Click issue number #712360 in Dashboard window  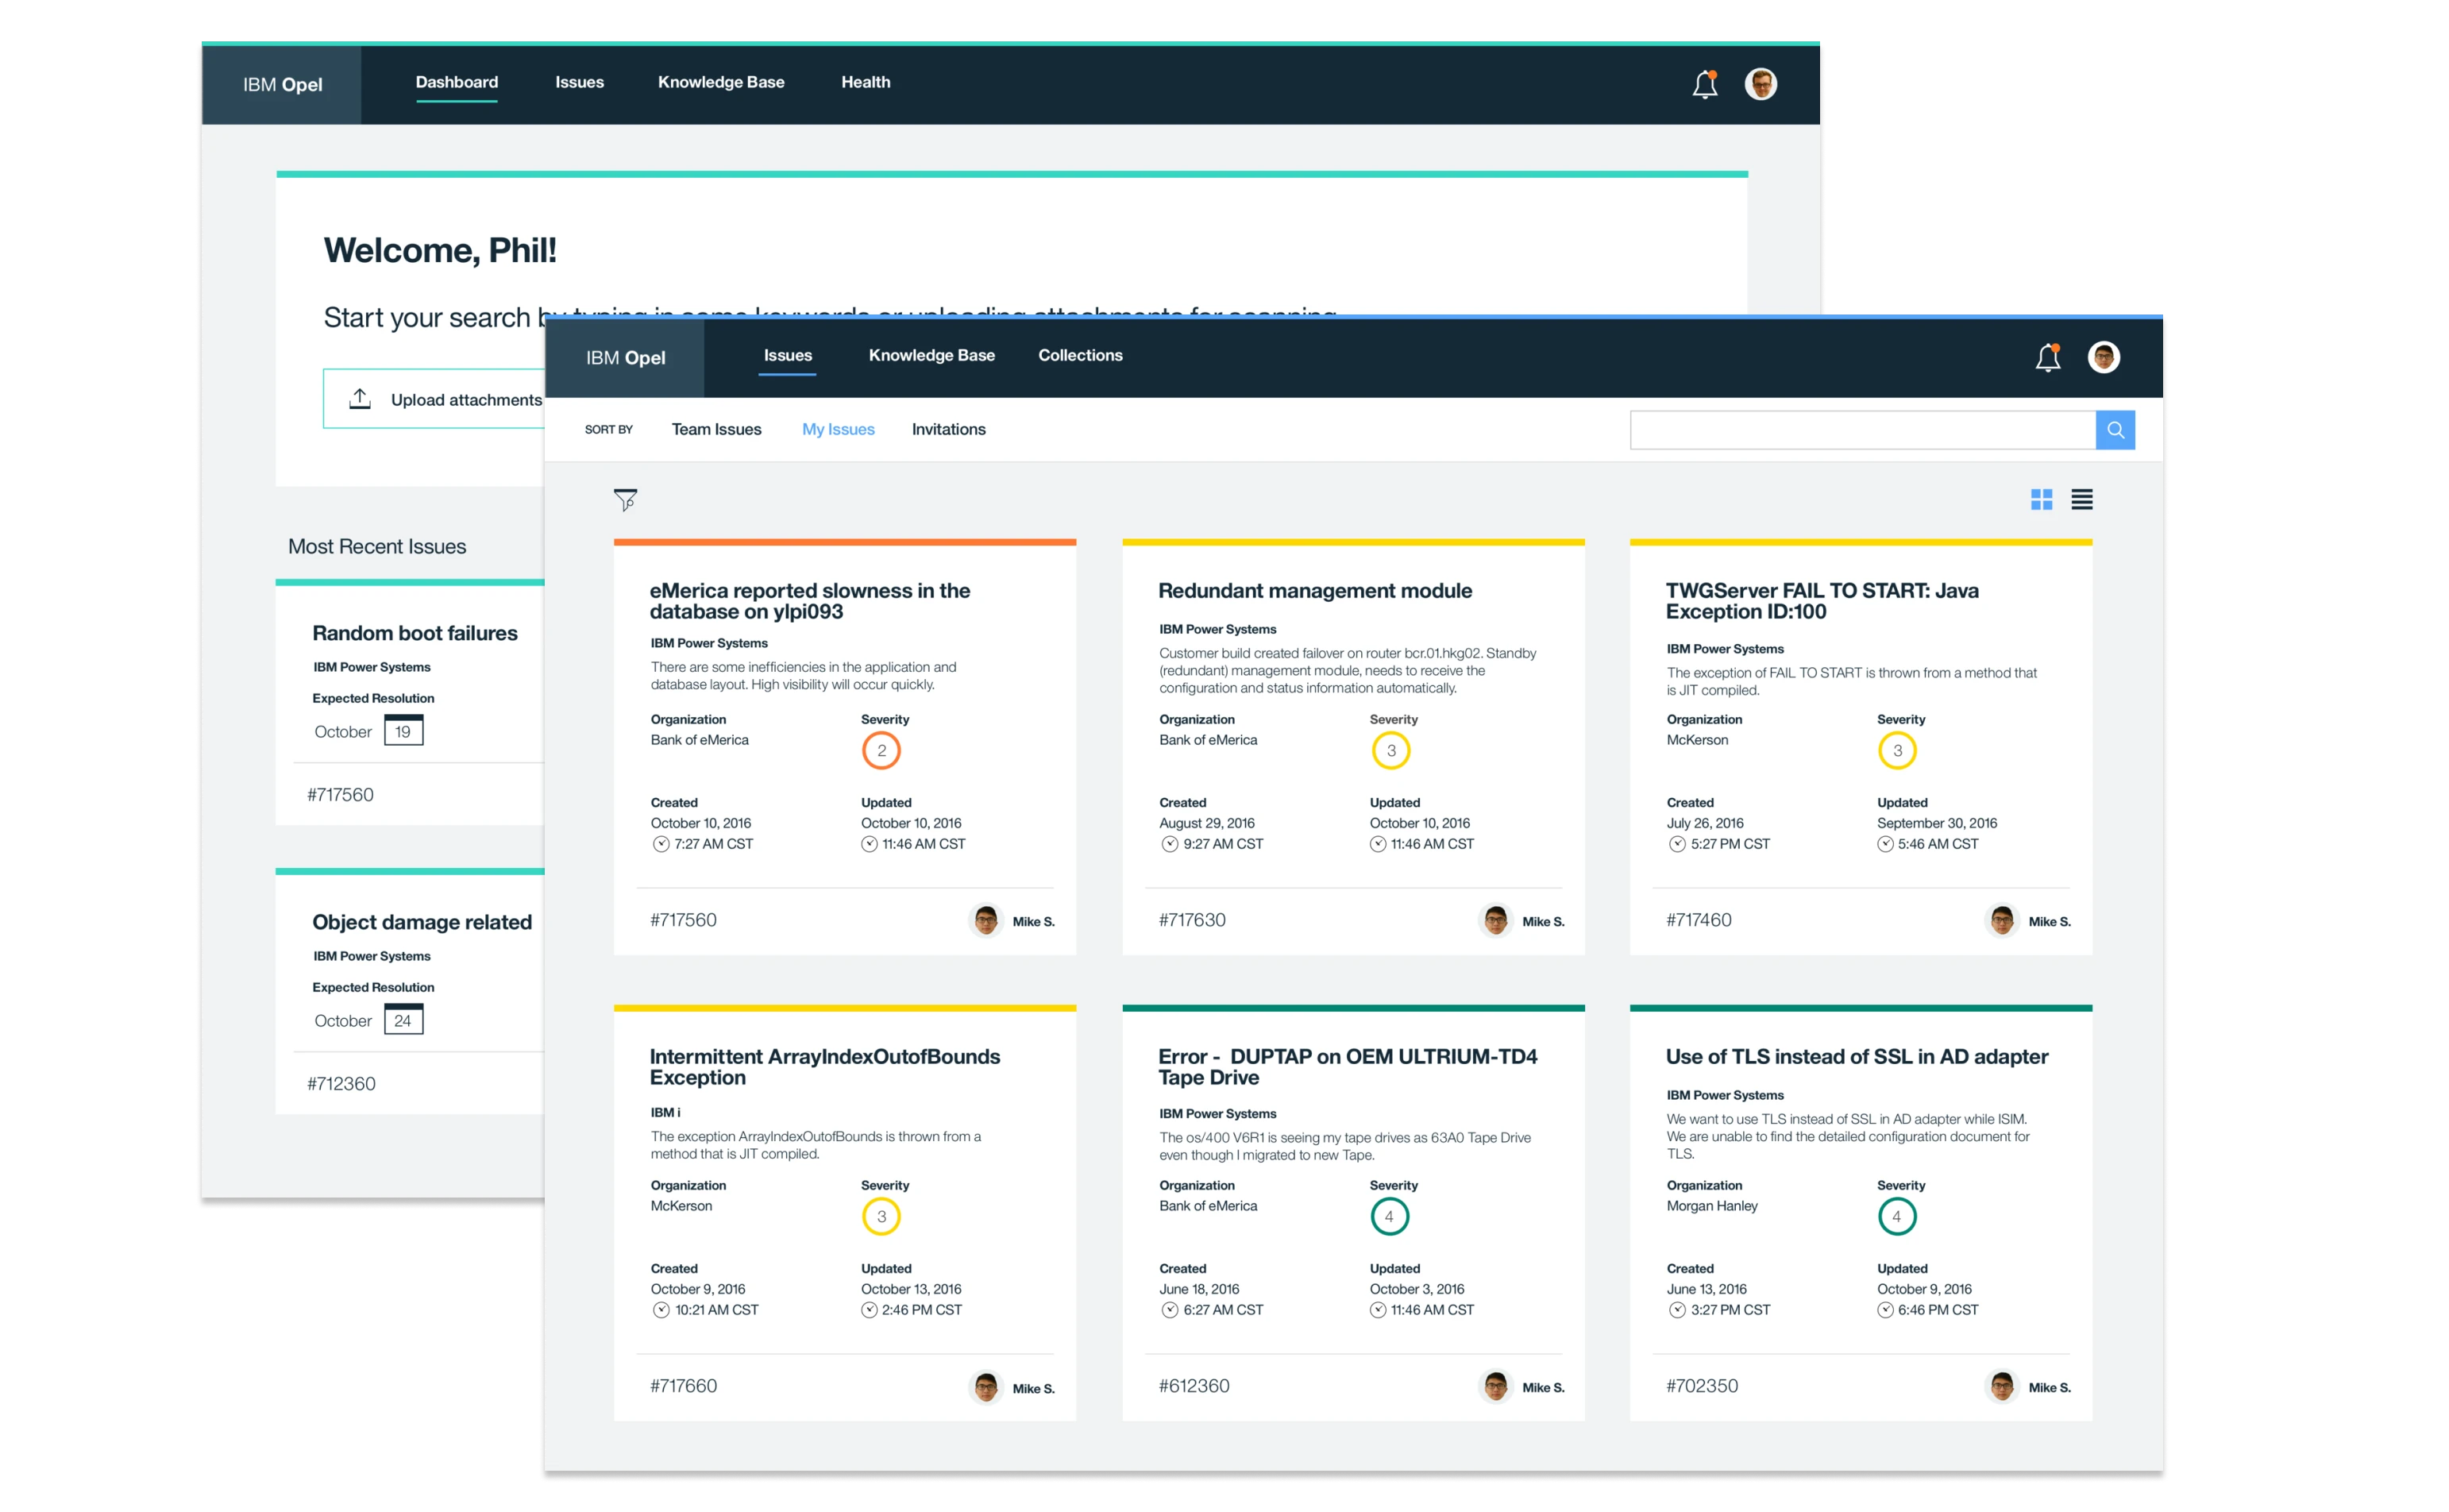pyautogui.click(x=341, y=1083)
